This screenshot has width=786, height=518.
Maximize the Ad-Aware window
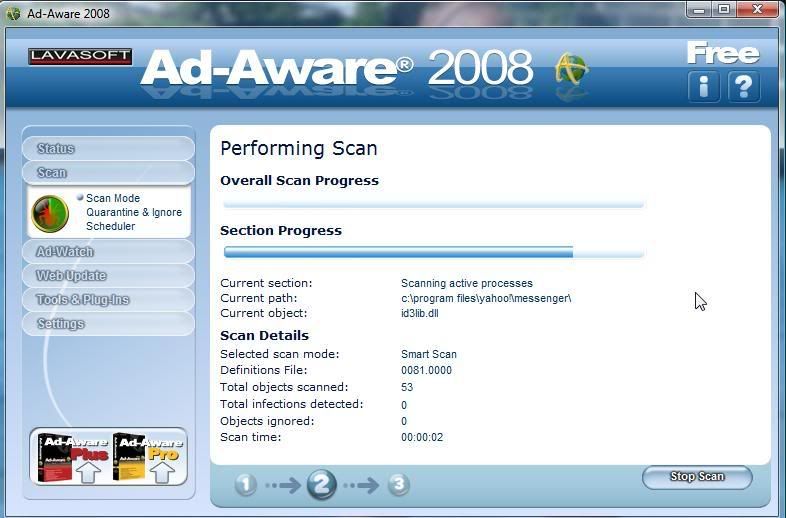pos(724,10)
